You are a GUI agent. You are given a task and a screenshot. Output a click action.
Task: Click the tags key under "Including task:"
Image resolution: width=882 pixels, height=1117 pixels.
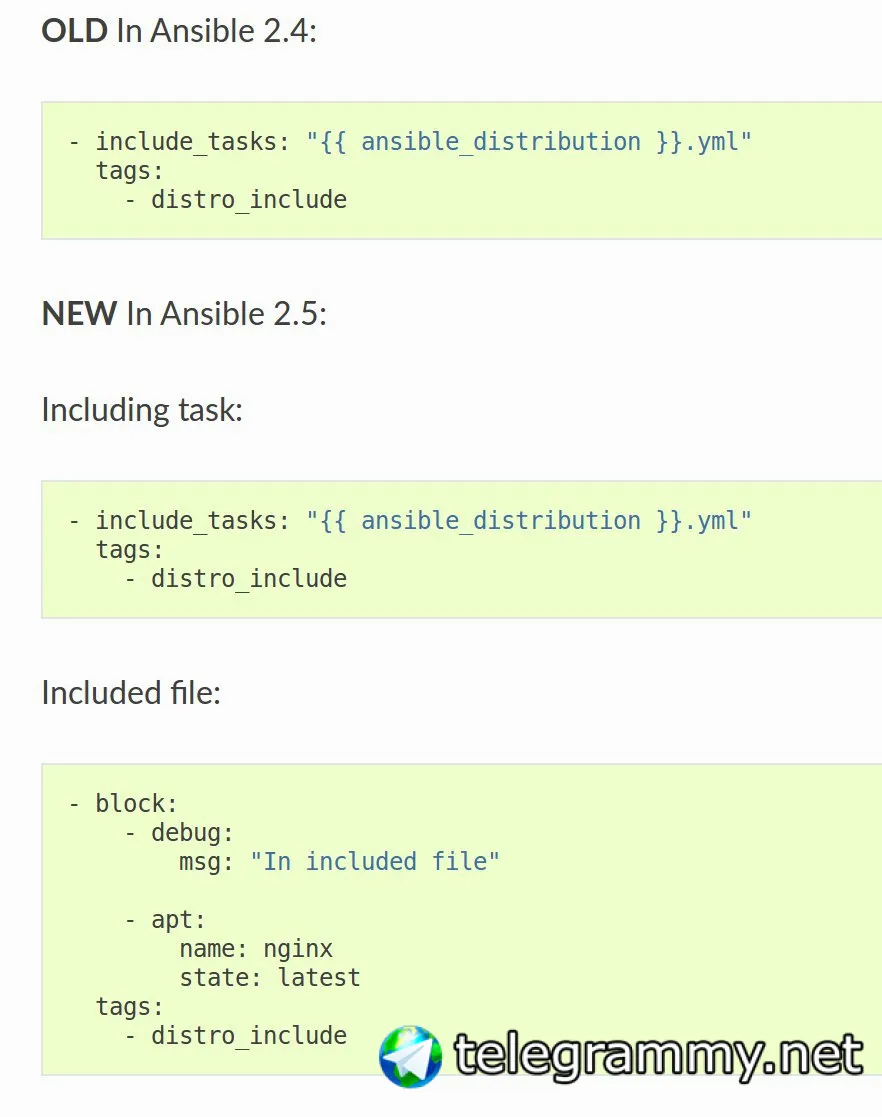pyautogui.click(x=128, y=550)
